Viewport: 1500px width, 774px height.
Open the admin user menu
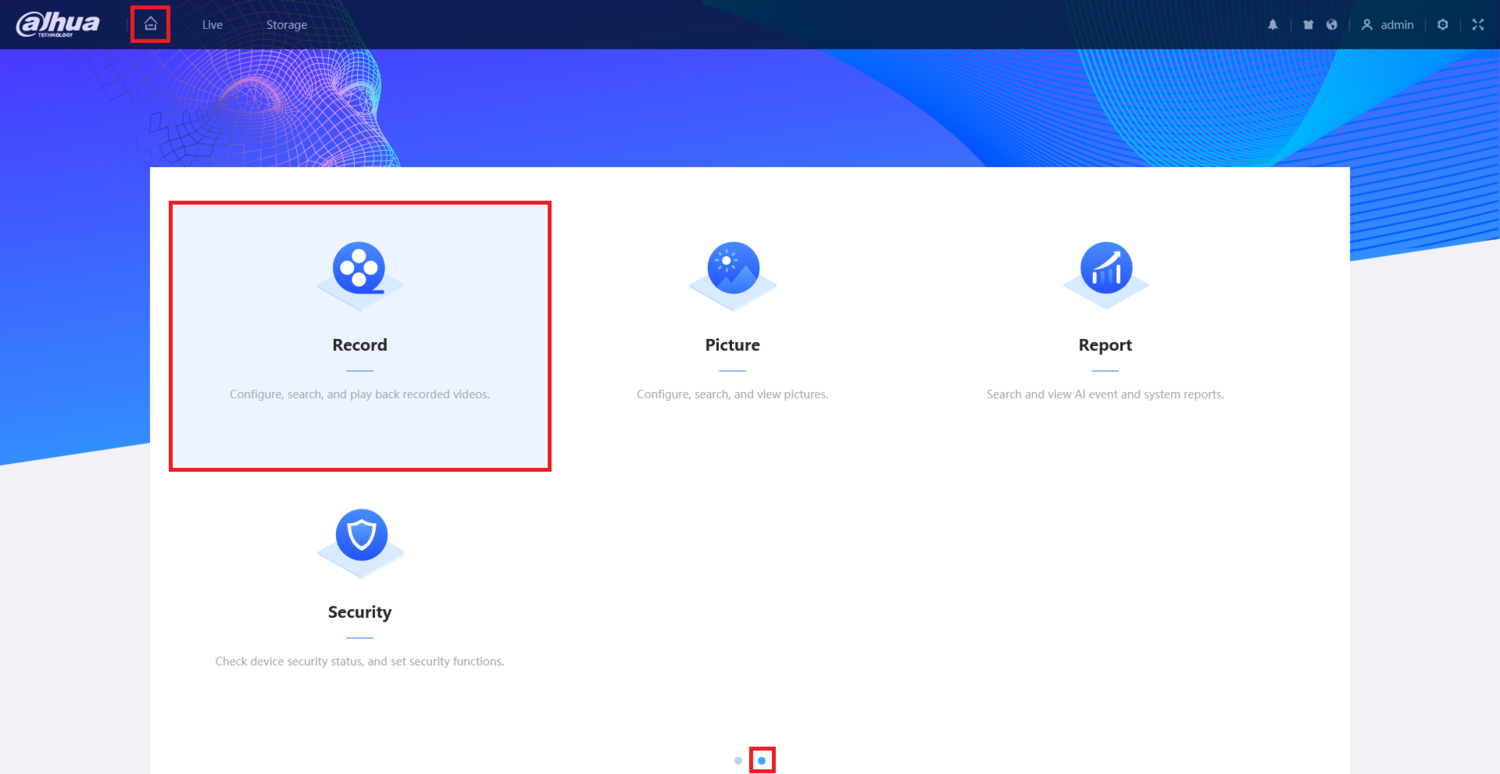click(x=1387, y=25)
